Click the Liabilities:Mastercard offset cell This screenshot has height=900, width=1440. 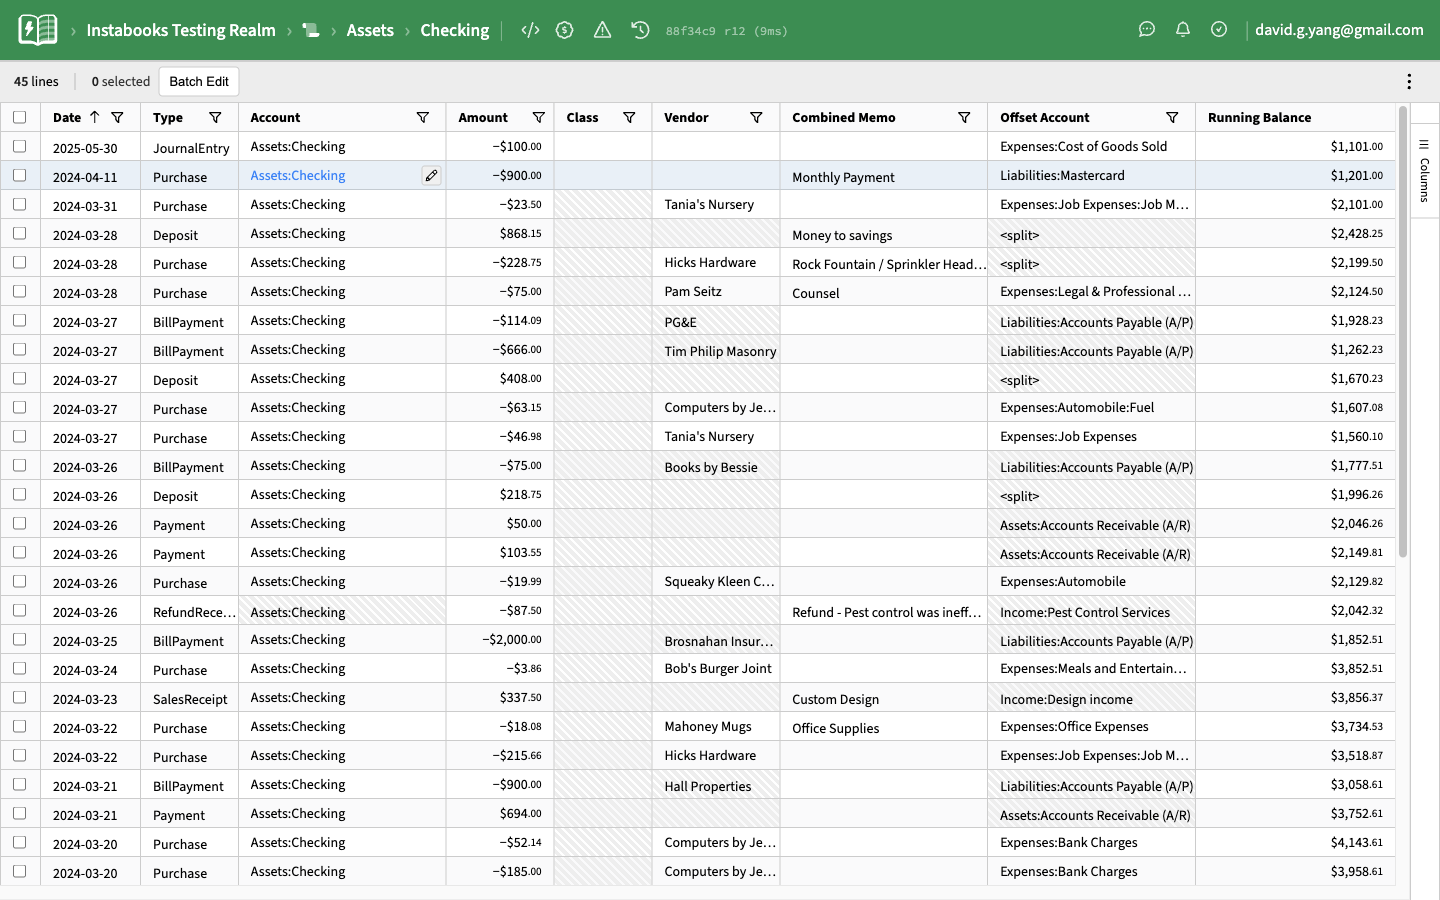[1091, 175]
